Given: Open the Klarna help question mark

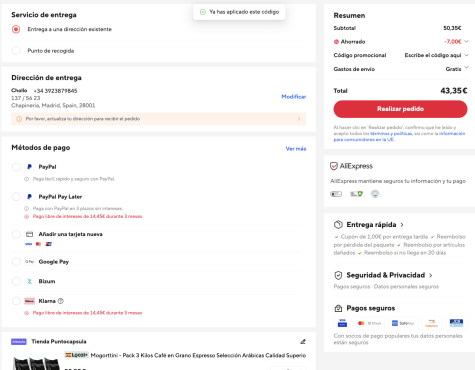Looking at the screenshot, I should 61,301.
